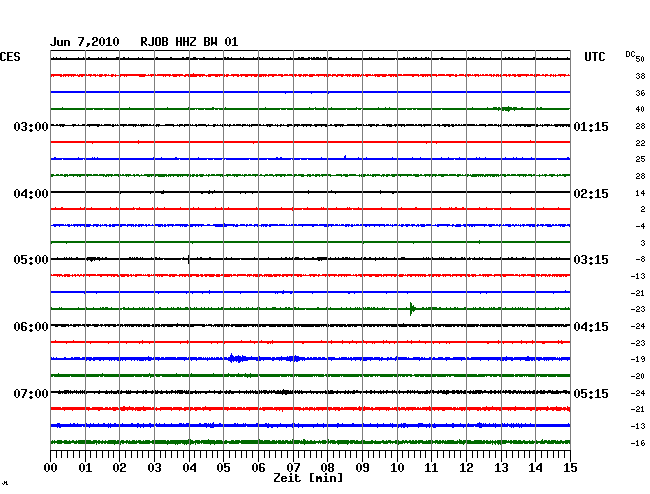
Task: Select minute tick label "10"
Action: coord(397,468)
